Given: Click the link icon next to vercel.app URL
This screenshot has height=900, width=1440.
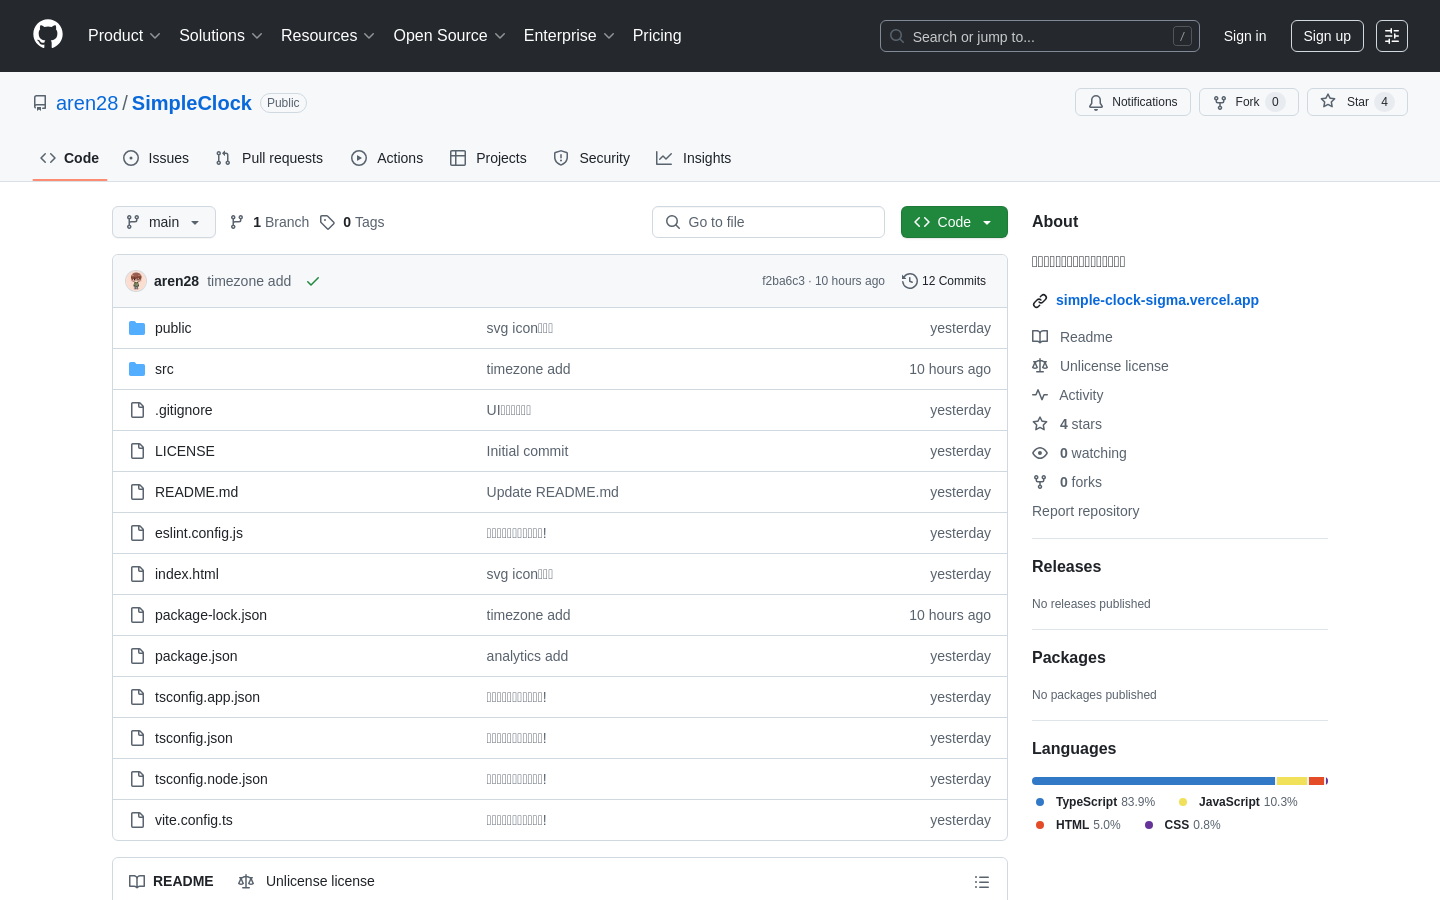Looking at the screenshot, I should point(1040,301).
